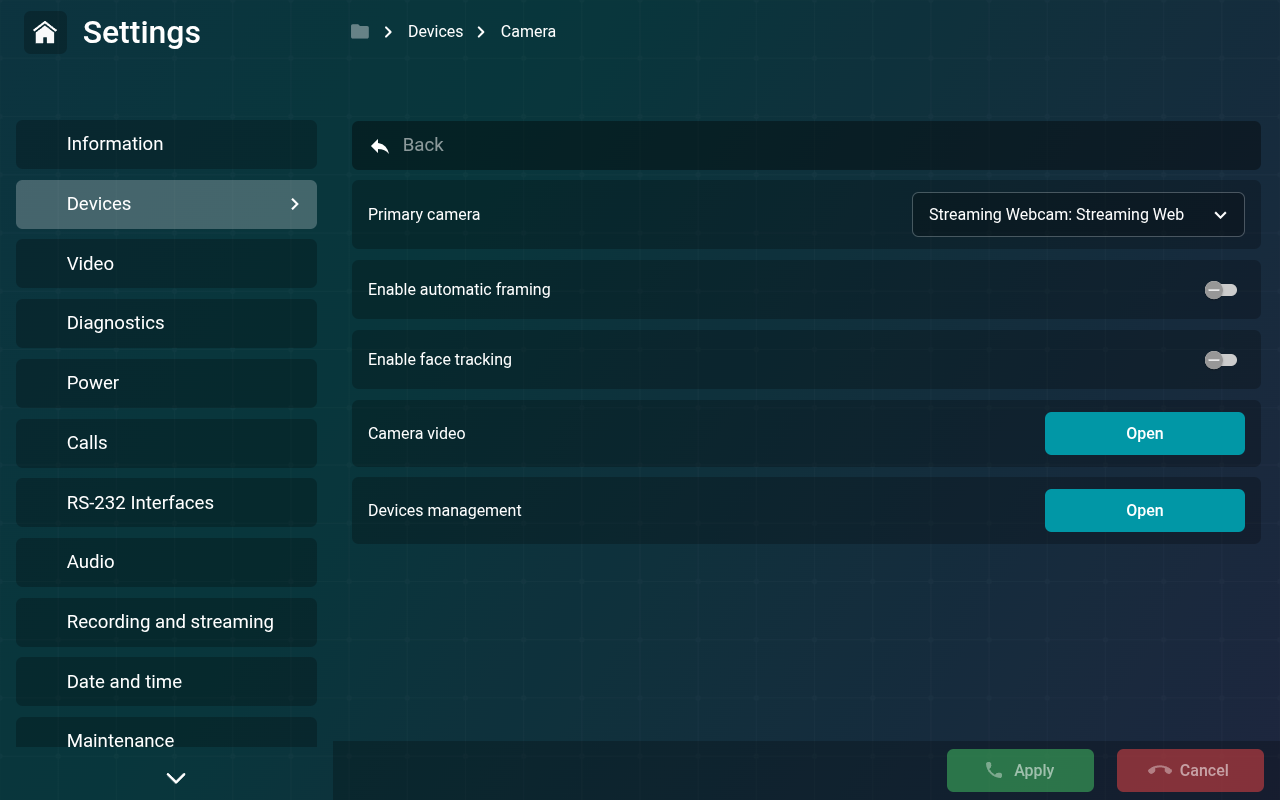Apply the camera settings
Viewport: 1280px width, 800px height.
pyautogui.click(x=1020, y=770)
